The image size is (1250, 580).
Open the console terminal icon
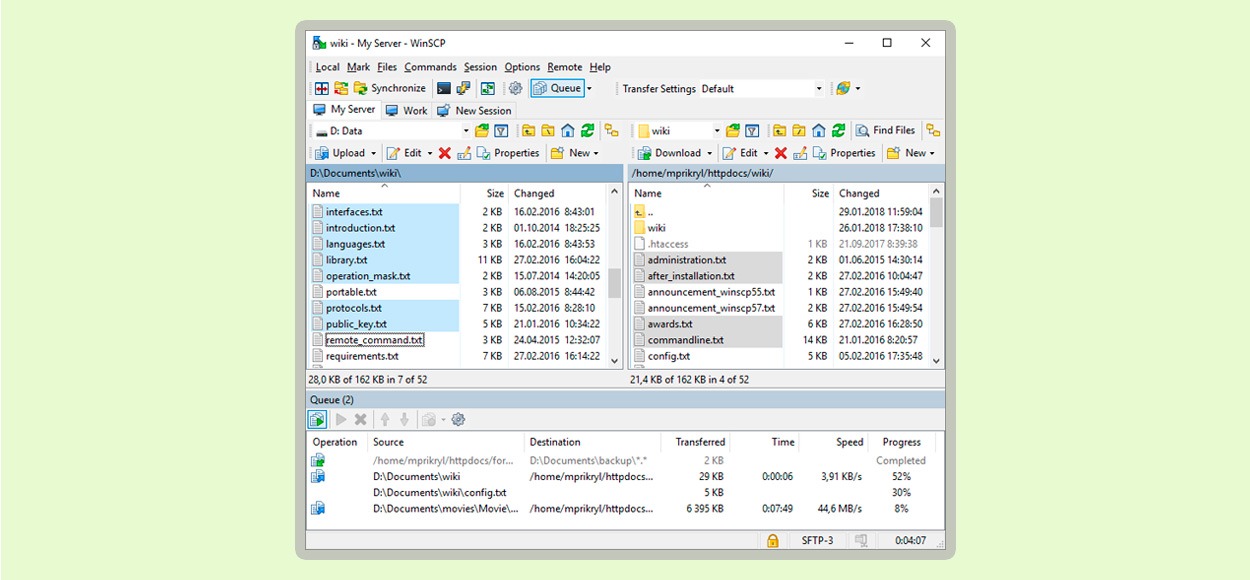pos(444,88)
